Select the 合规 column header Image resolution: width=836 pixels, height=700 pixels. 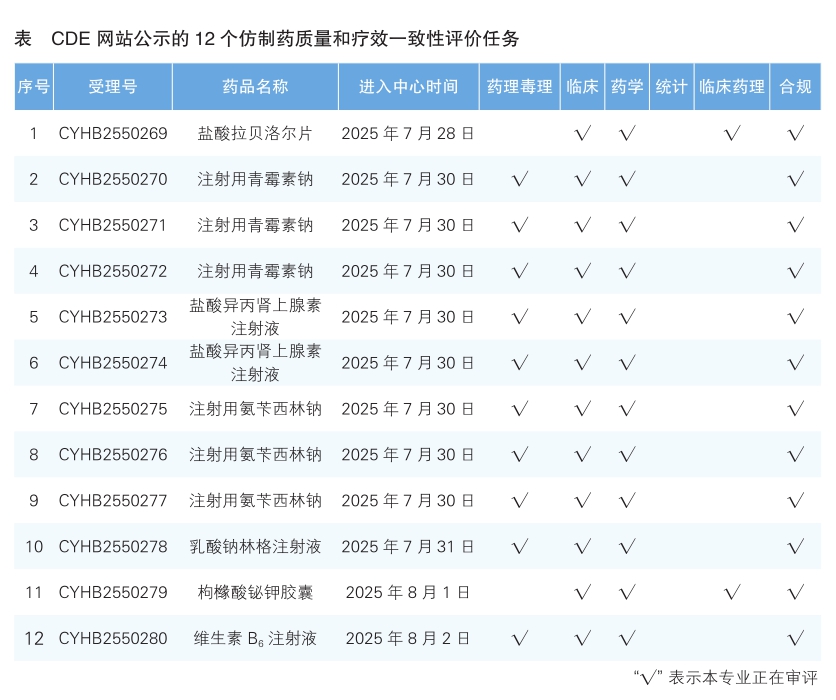796,87
